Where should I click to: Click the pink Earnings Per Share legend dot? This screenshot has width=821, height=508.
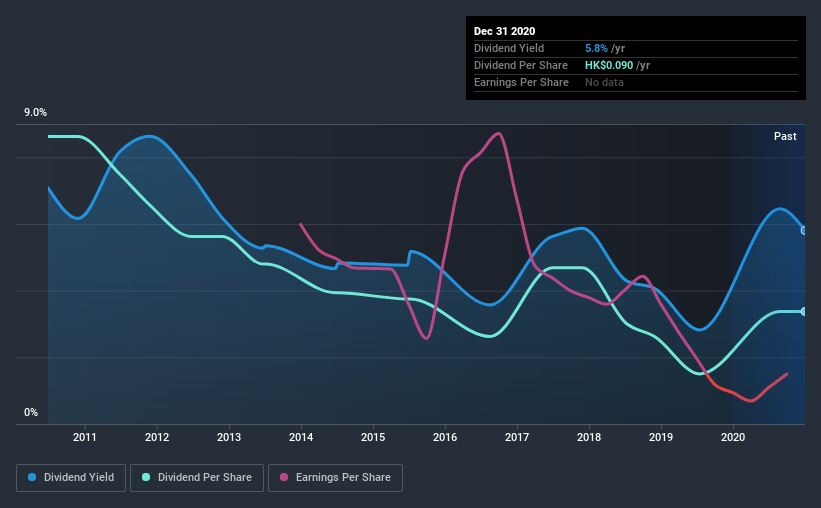tap(284, 477)
